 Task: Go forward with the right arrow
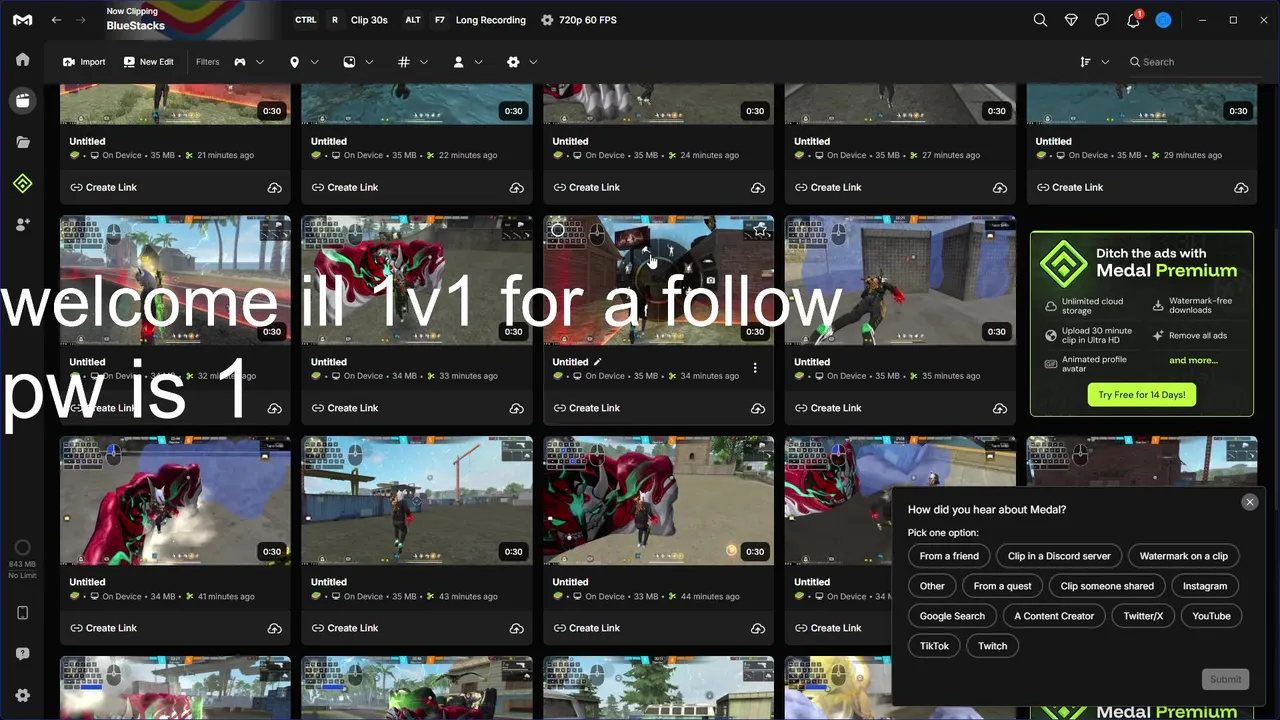tap(83, 20)
